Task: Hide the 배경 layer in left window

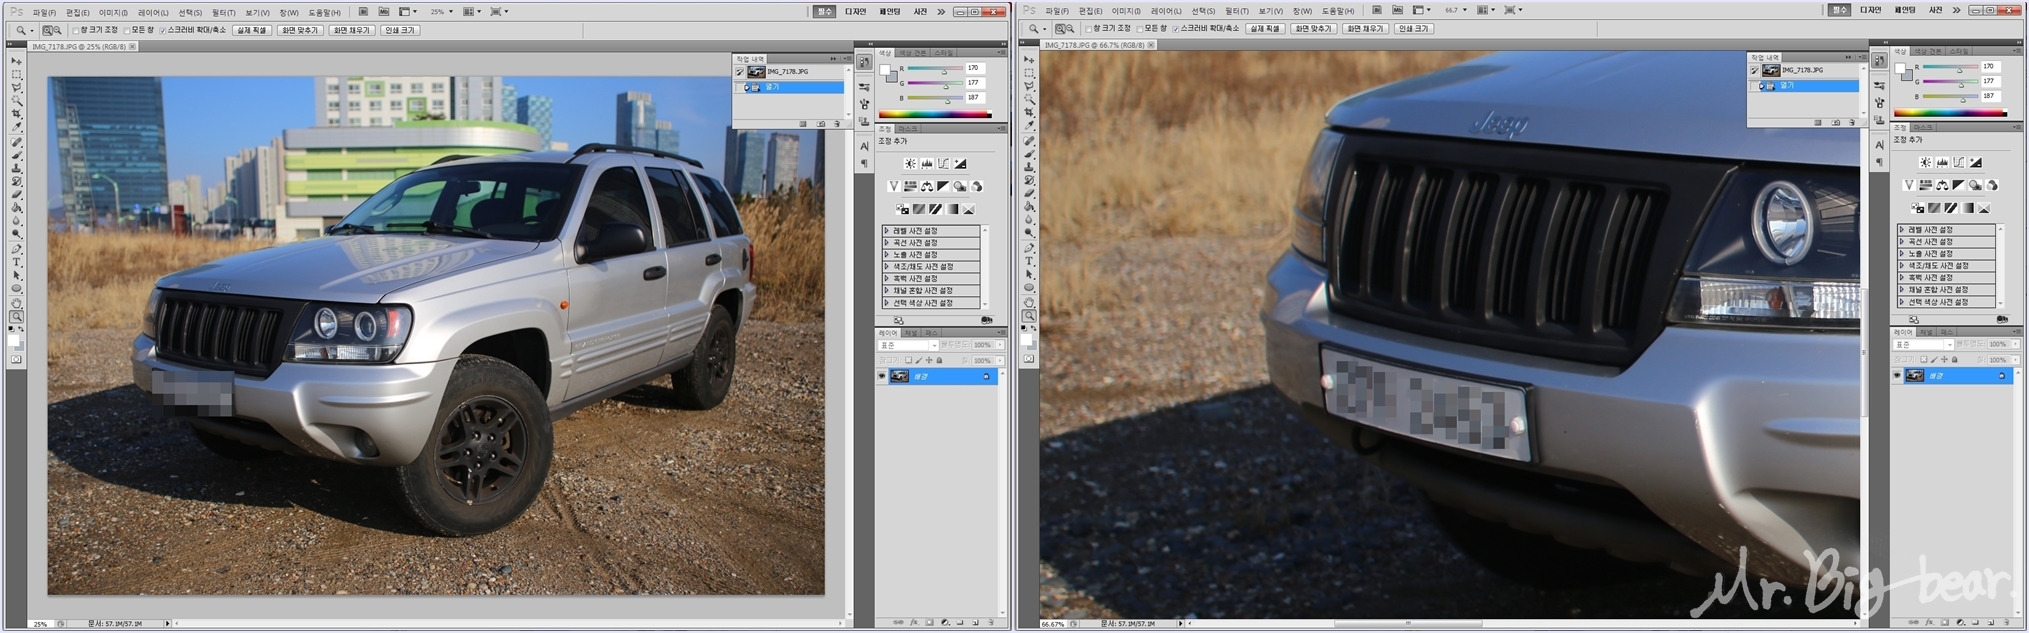Action: point(882,377)
